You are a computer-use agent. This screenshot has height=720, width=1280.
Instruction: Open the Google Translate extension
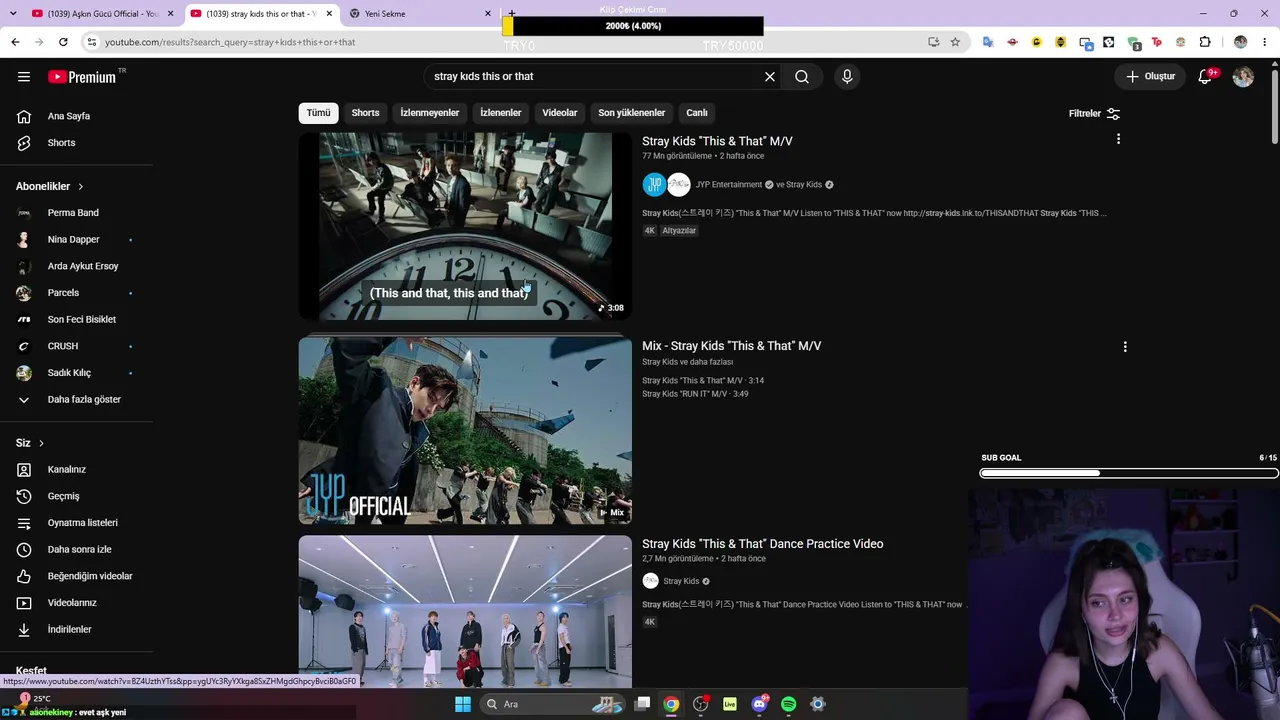[988, 42]
